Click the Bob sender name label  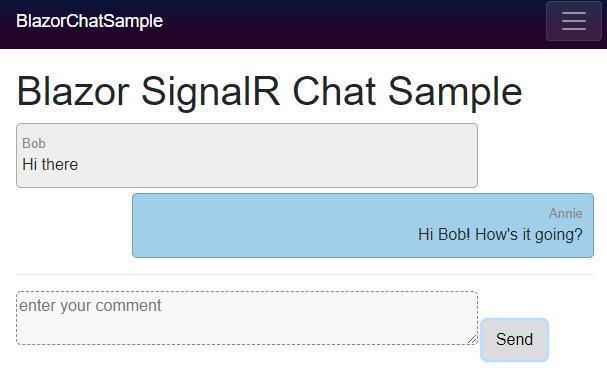click(x=34, y=143)
